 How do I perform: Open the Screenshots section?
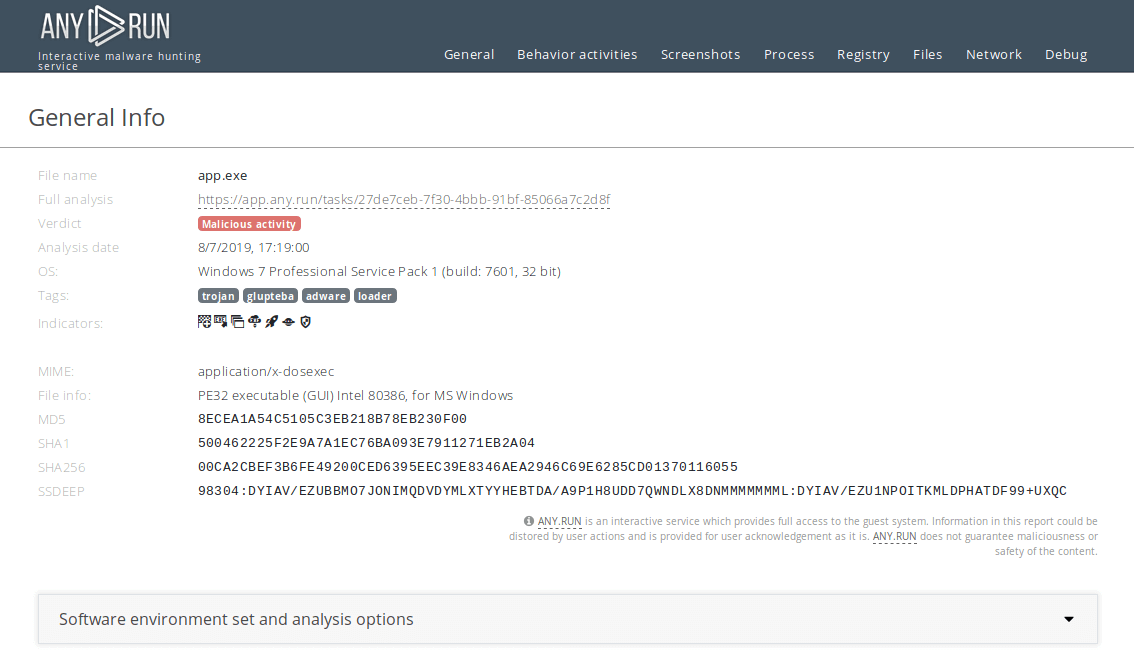point(700,55)
